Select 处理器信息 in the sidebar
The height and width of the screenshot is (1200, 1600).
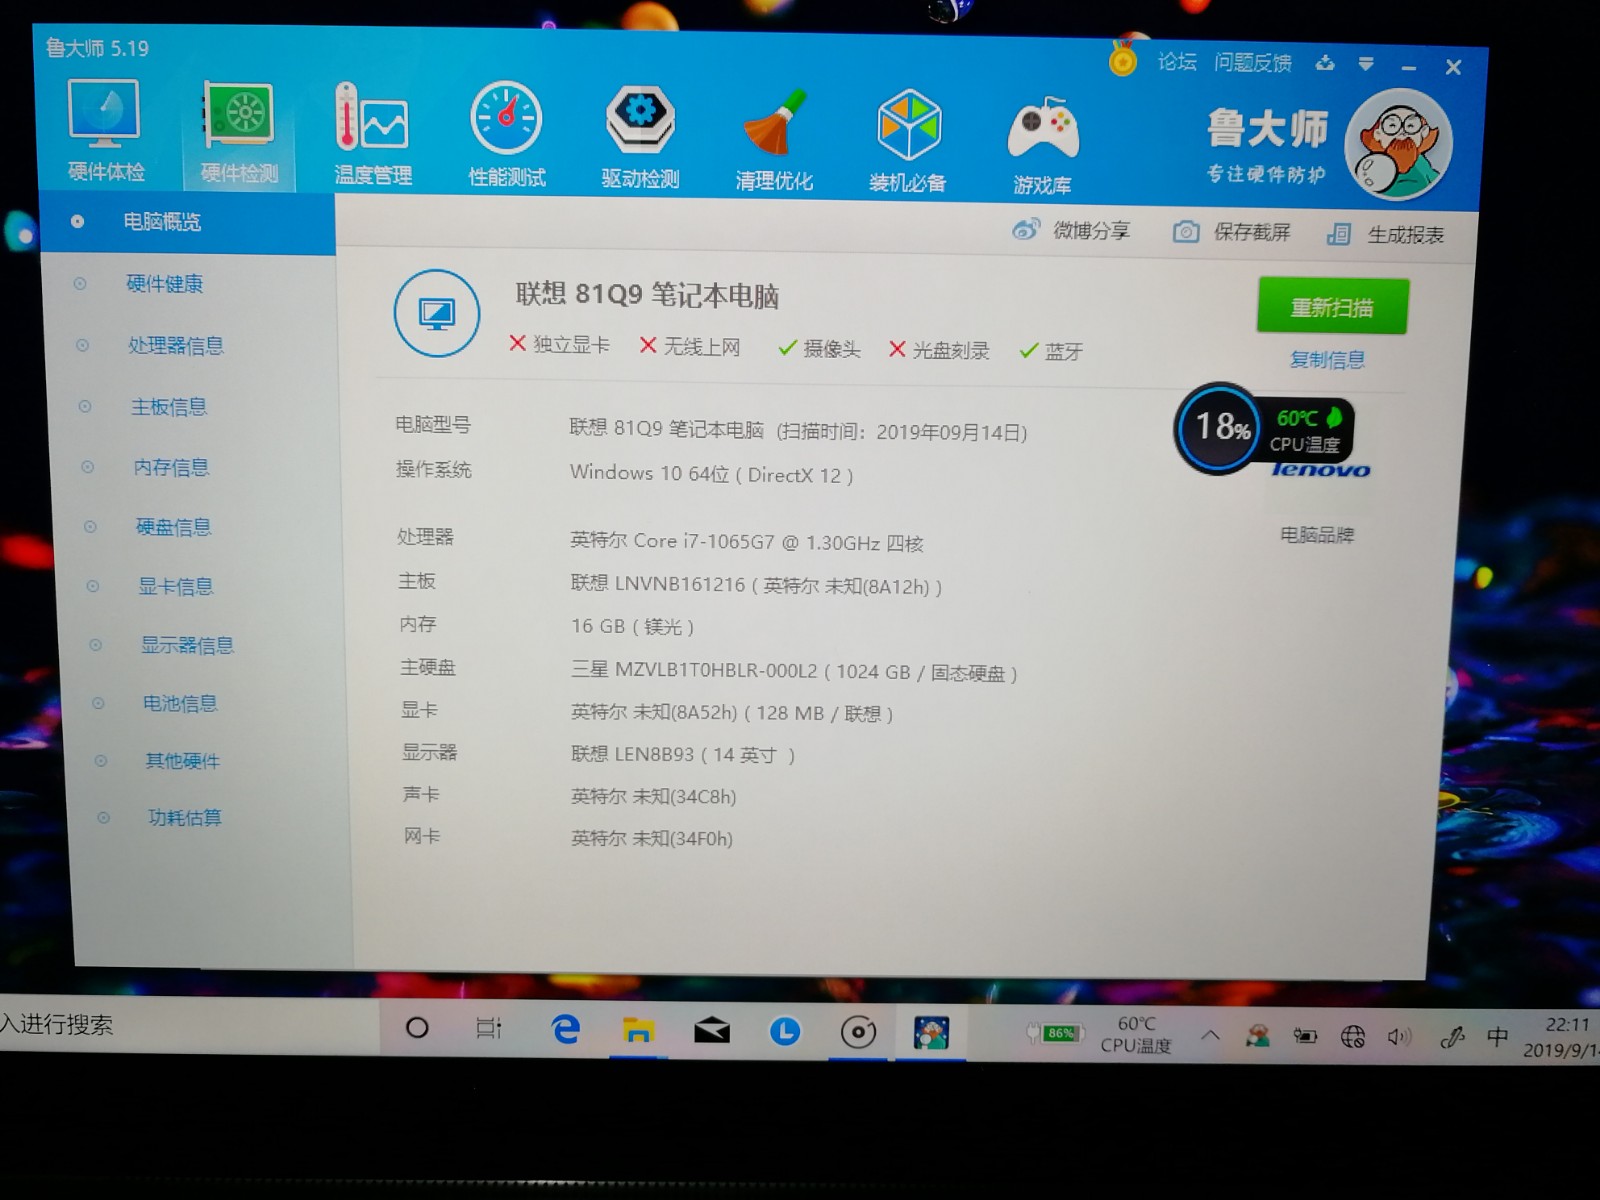(176, 346)
